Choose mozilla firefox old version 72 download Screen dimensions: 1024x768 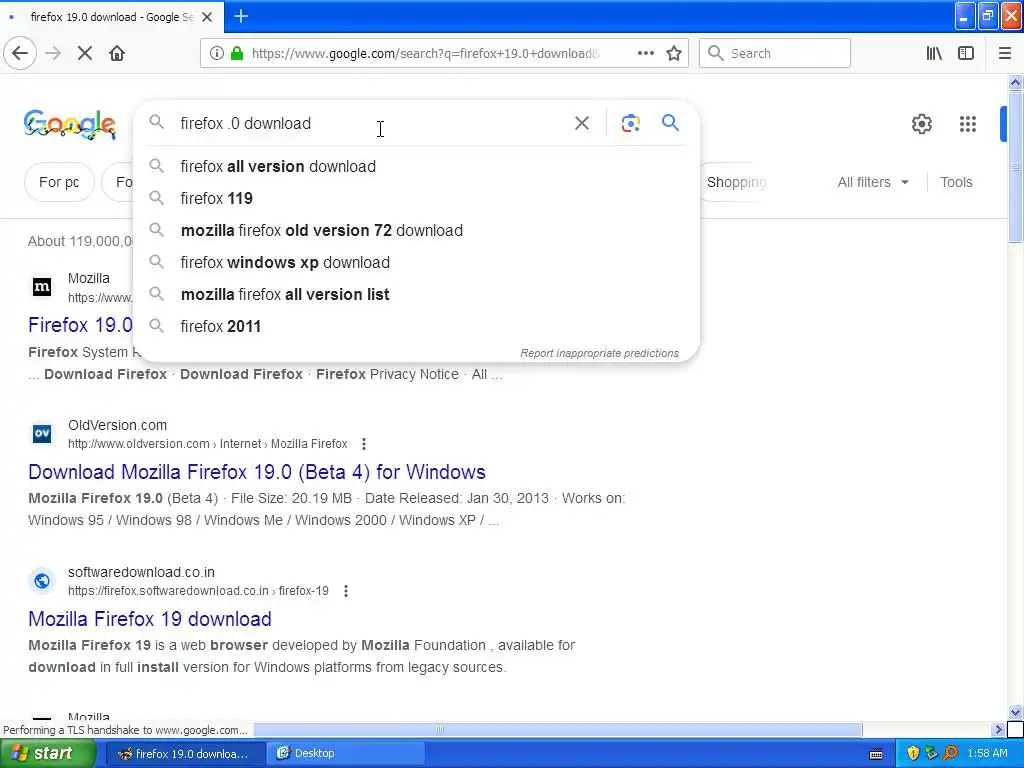tap(416, 231)
